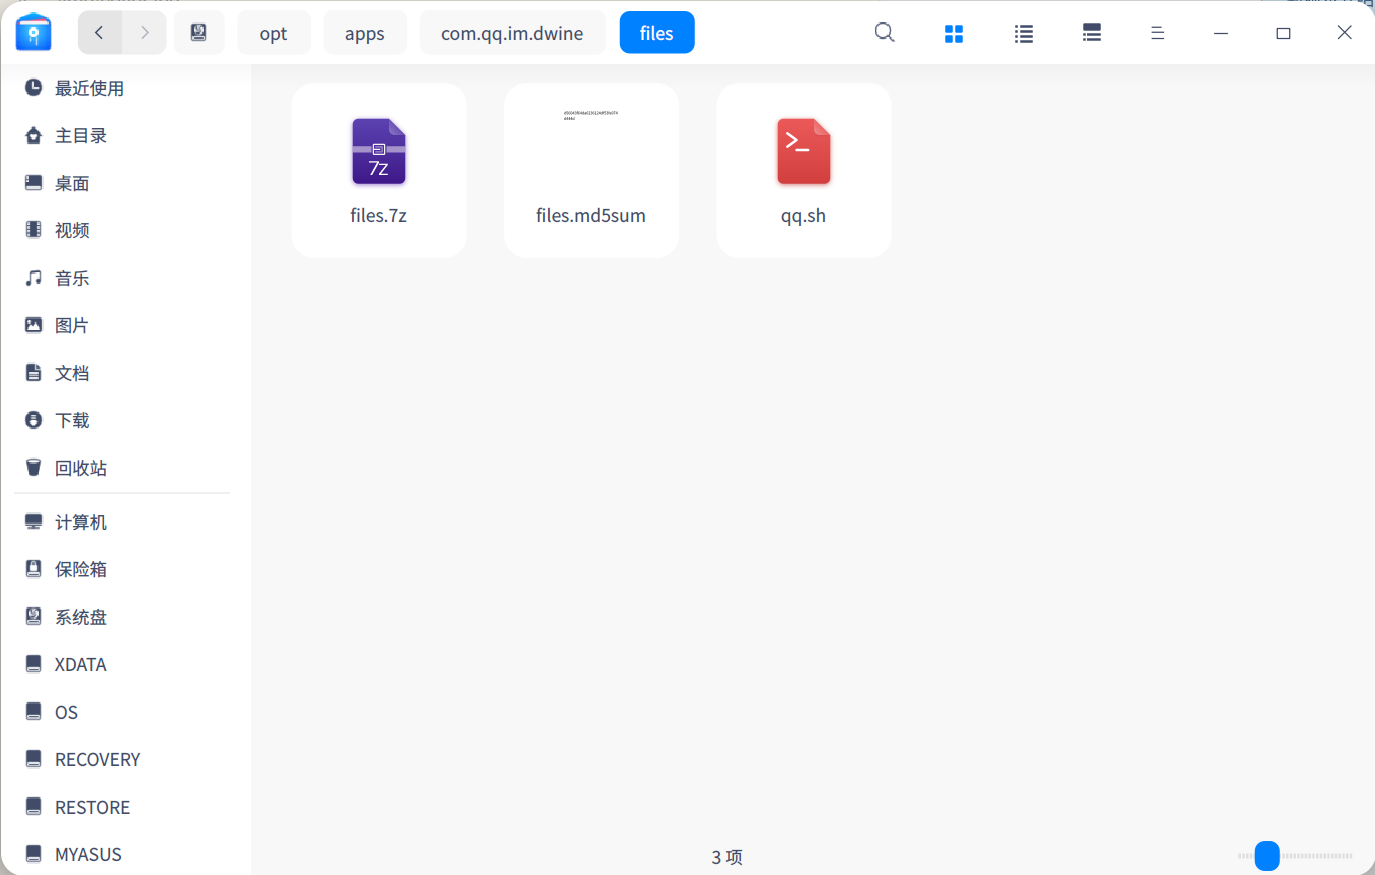
Task: Jump to com.qq.im.dwine breadcrumb
Action: (512, 34)
